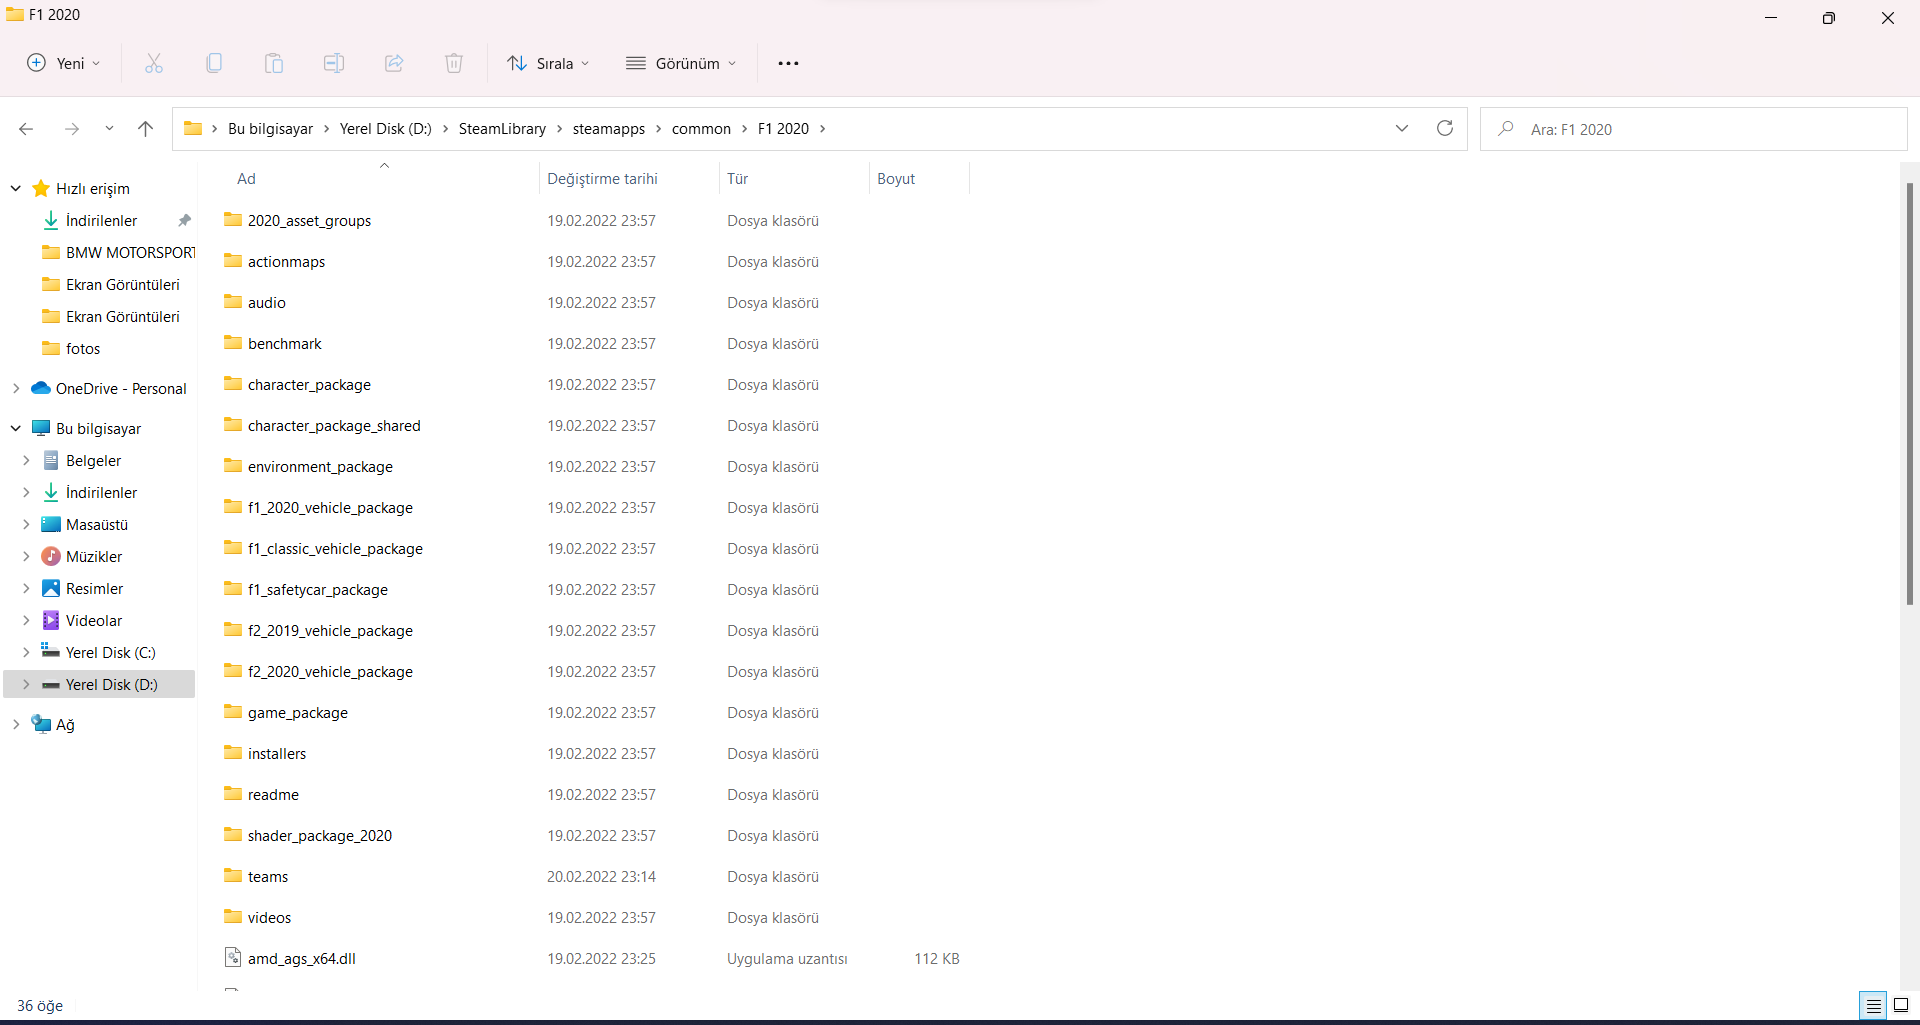The width and height of the screenshot is (1920, 1025).
Task: Click the Cut scissors icon
Action: pyautogui.click(x=154, y=63)
